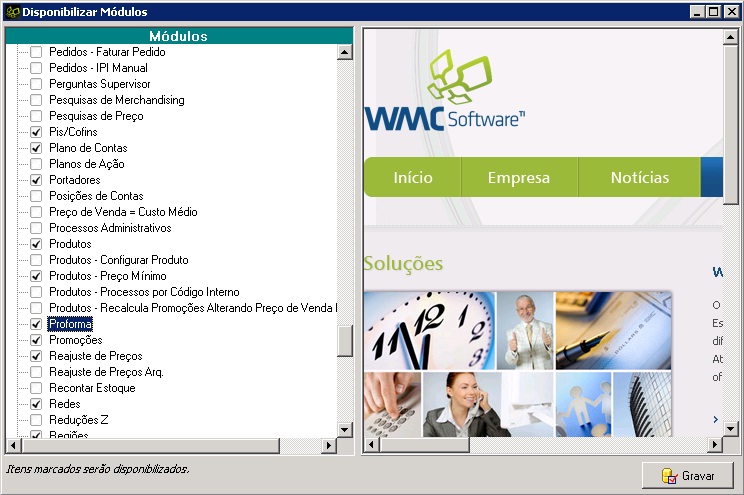The height and width of the screenshot is (495, 744).
Task: Toggle the Promoções module checkbox
Action: (x=36, y=340)
